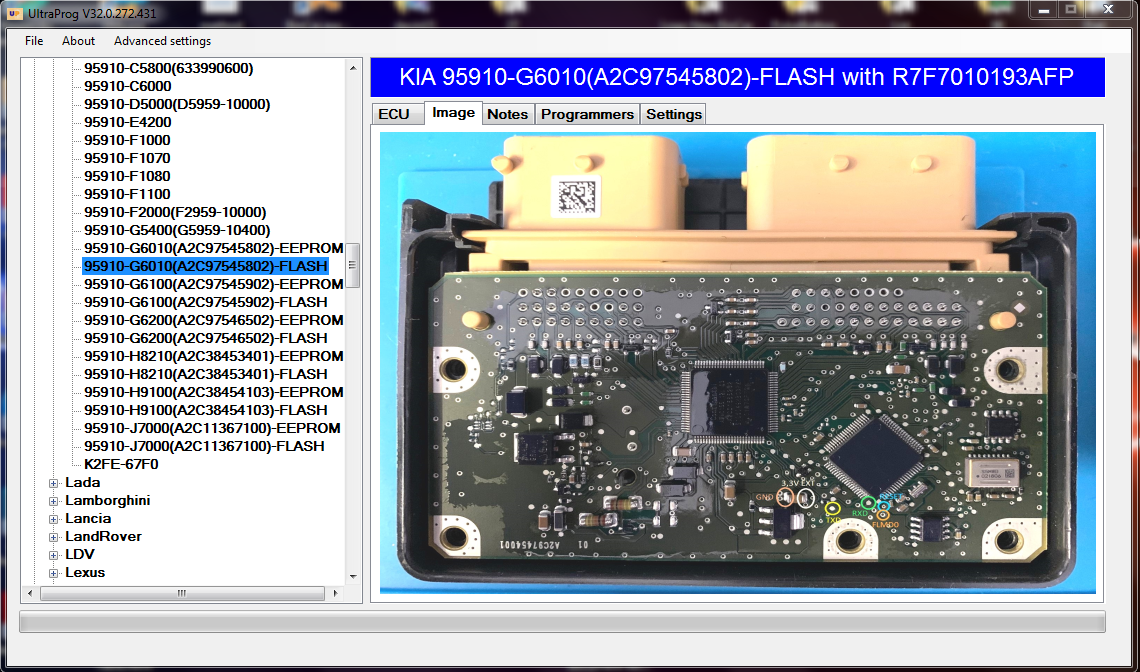The image size is (1140, 672).
Task: Close the UltraProg window
Action: (x=1108, y=10)
